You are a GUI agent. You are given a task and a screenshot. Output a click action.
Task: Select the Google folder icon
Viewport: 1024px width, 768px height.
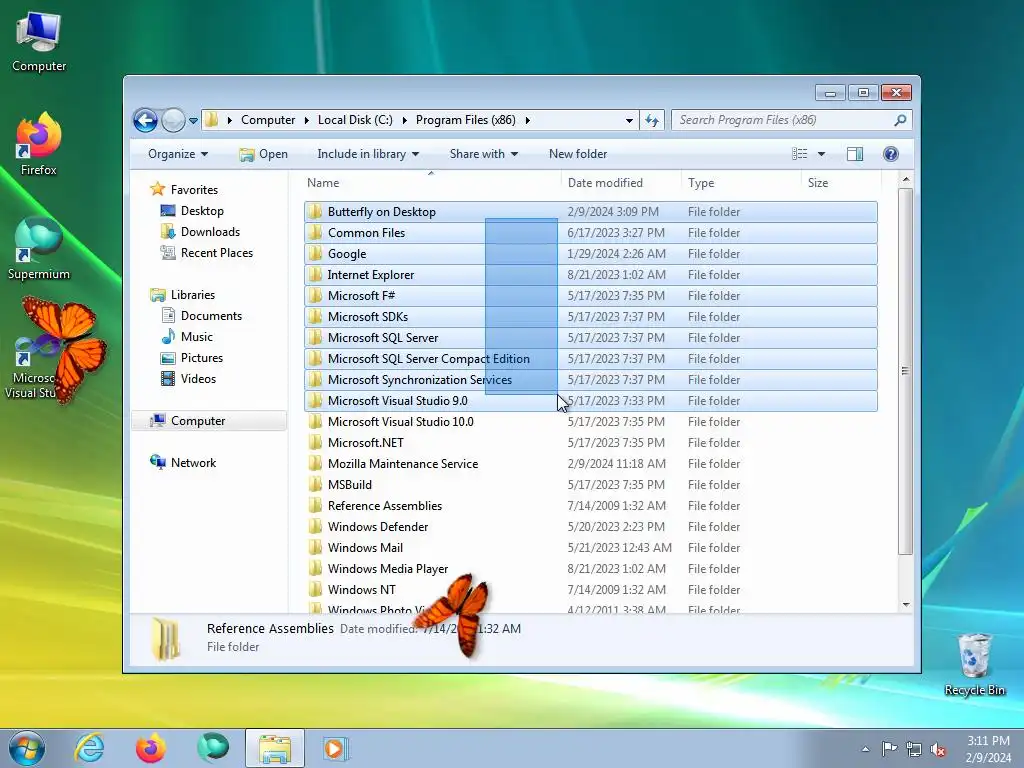pos(315,253)
